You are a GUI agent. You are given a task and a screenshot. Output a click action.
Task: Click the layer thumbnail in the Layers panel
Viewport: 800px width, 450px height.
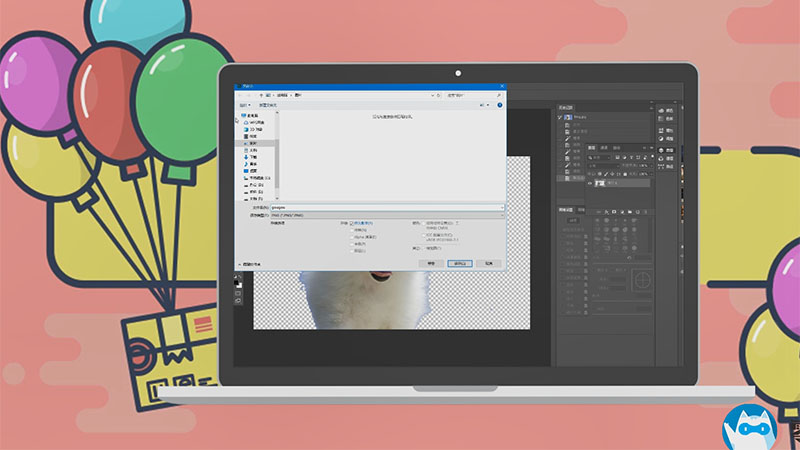coord(599,184)
